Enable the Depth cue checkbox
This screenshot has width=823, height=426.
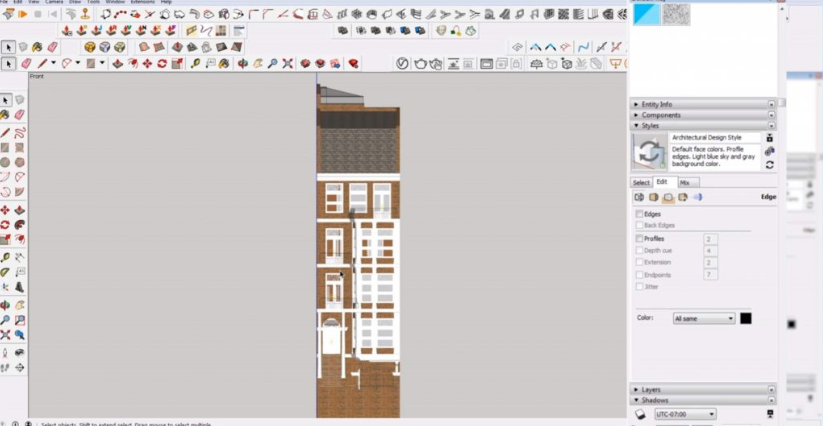(639, 250)
